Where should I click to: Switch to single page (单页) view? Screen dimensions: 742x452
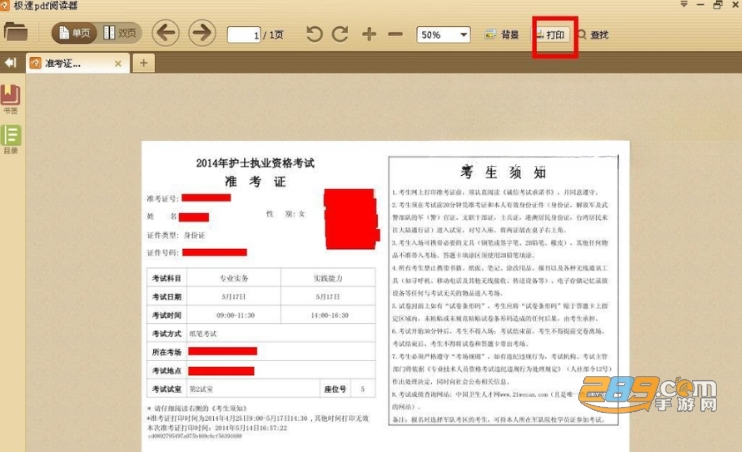tap(74, 33)
